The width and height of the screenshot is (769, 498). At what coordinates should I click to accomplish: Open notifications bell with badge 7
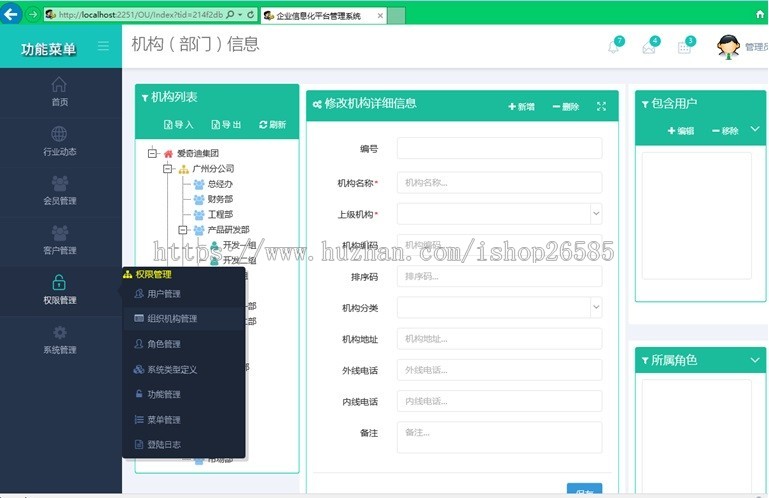pos(615,45)
